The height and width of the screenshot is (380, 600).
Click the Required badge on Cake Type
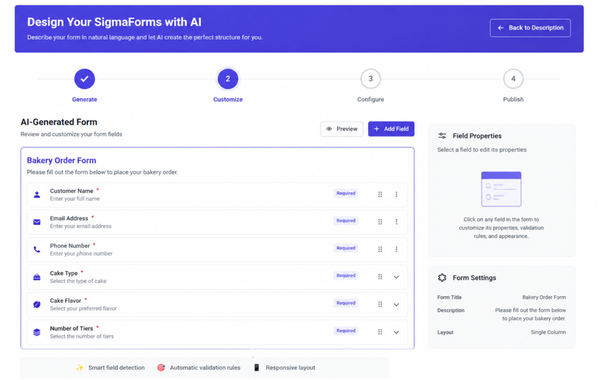click(x=346, y=276)
